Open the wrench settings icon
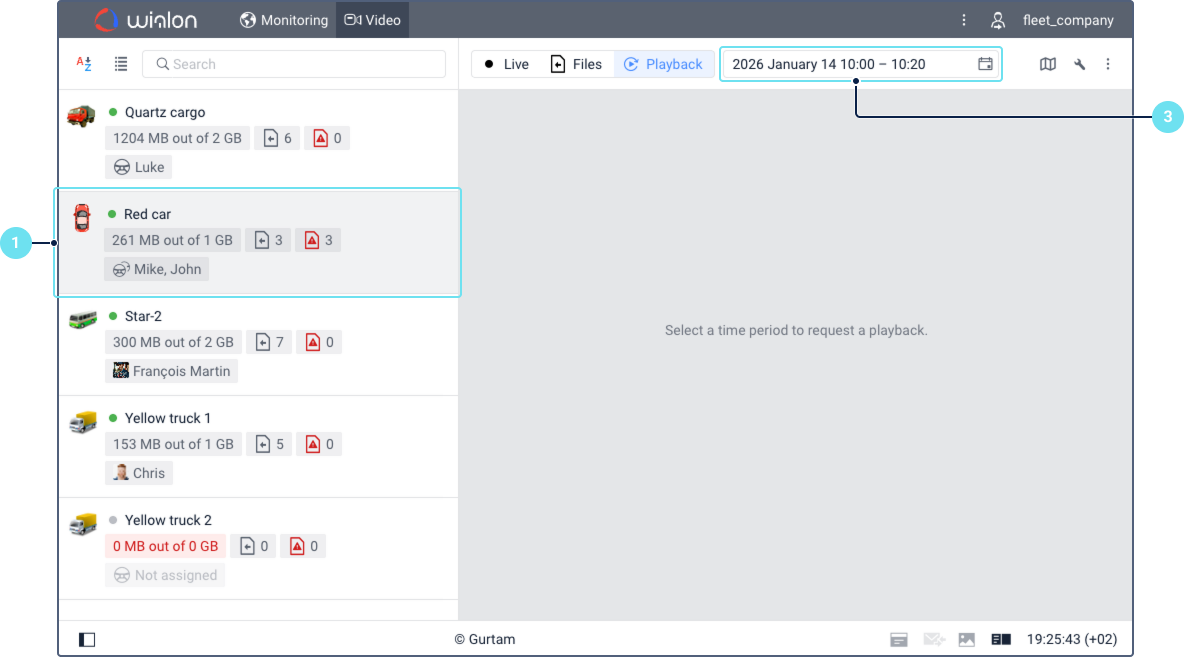1184x657 pixels. click(x=1079, y=64)
